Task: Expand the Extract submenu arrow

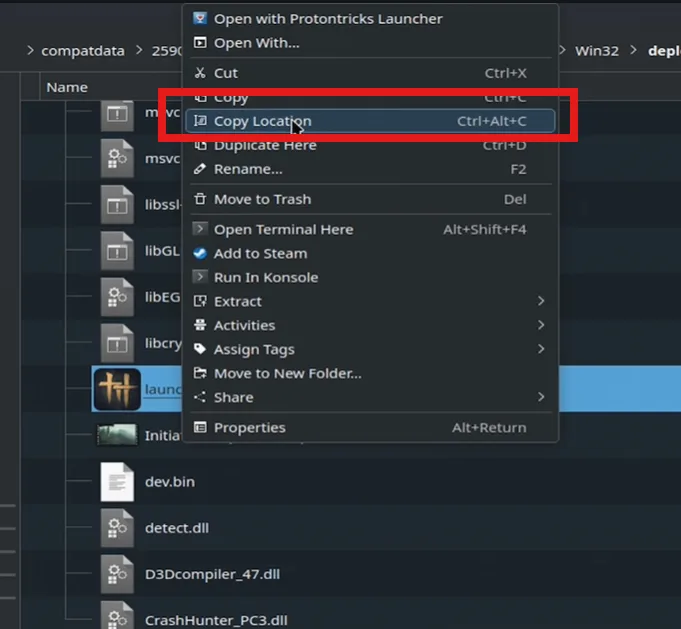Action: (x=541, y=301)
